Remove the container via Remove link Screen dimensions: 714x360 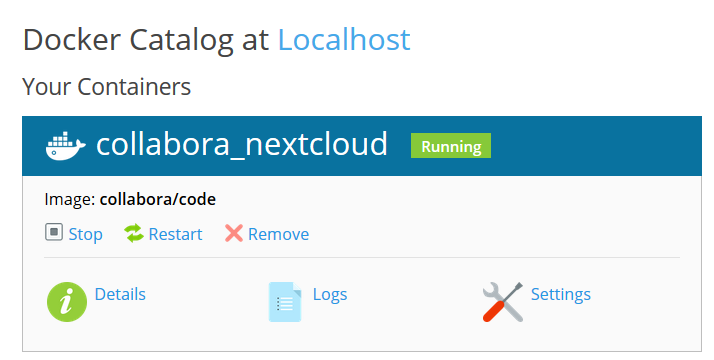pyautogui.click(x=278, y=234)
